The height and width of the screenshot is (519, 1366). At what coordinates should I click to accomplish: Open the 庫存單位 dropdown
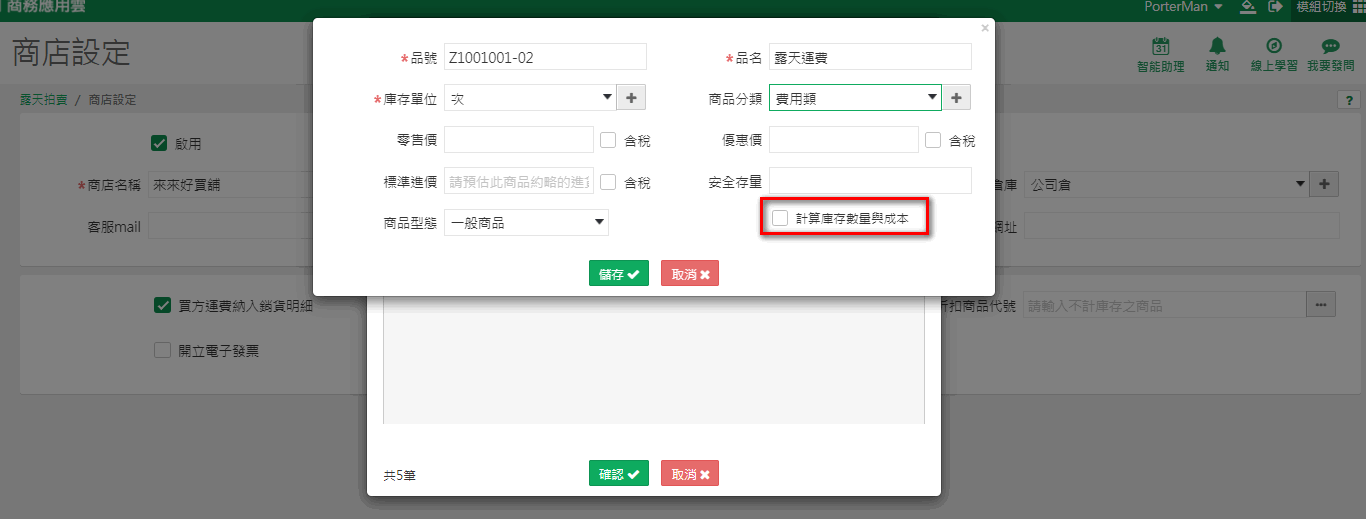pos(530,98)
